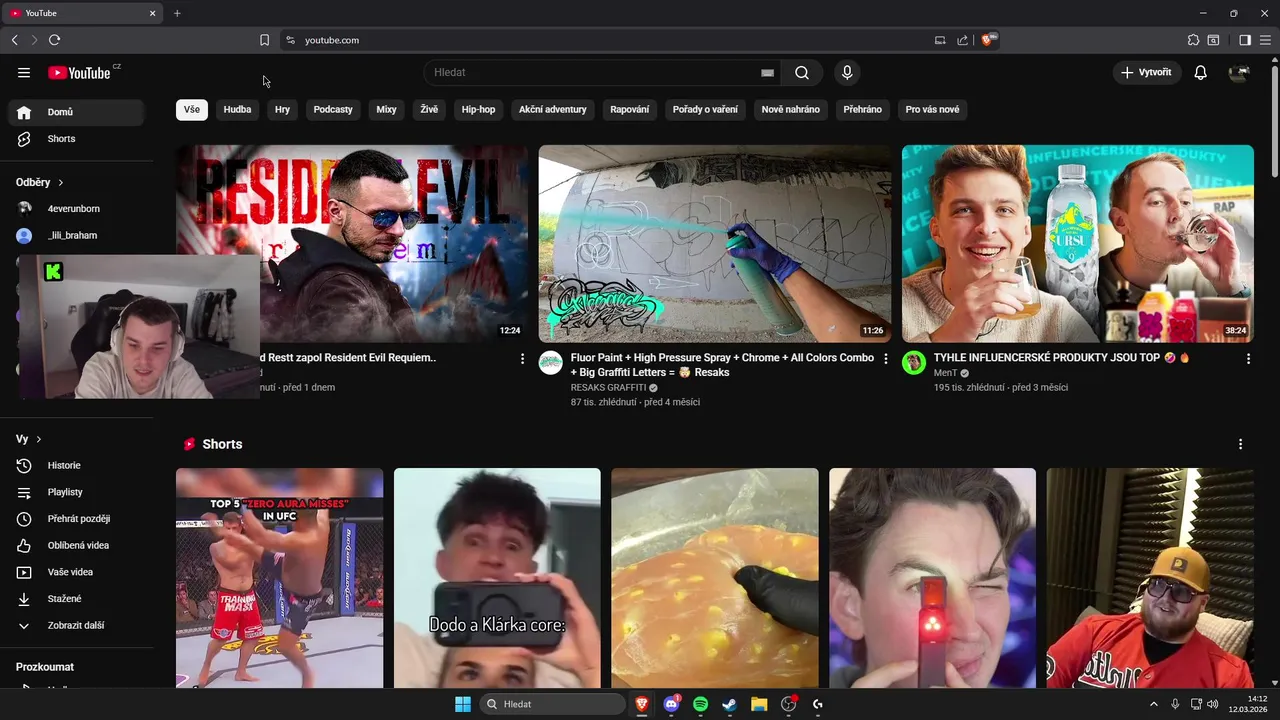Open the notifications bell
Viewport: 1280px width, 720px height.
pos(1201,72)
